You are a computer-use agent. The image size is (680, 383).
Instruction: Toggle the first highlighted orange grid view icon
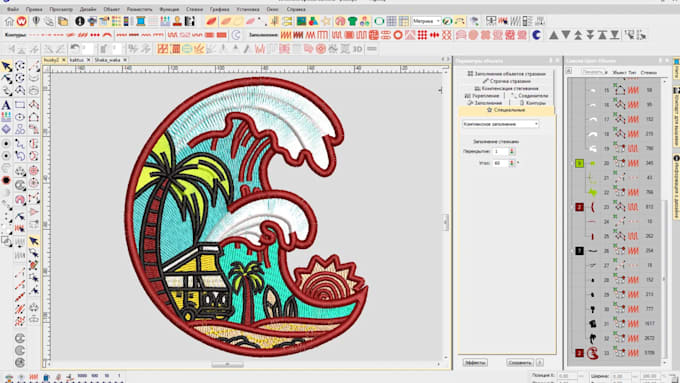(163, 49)
